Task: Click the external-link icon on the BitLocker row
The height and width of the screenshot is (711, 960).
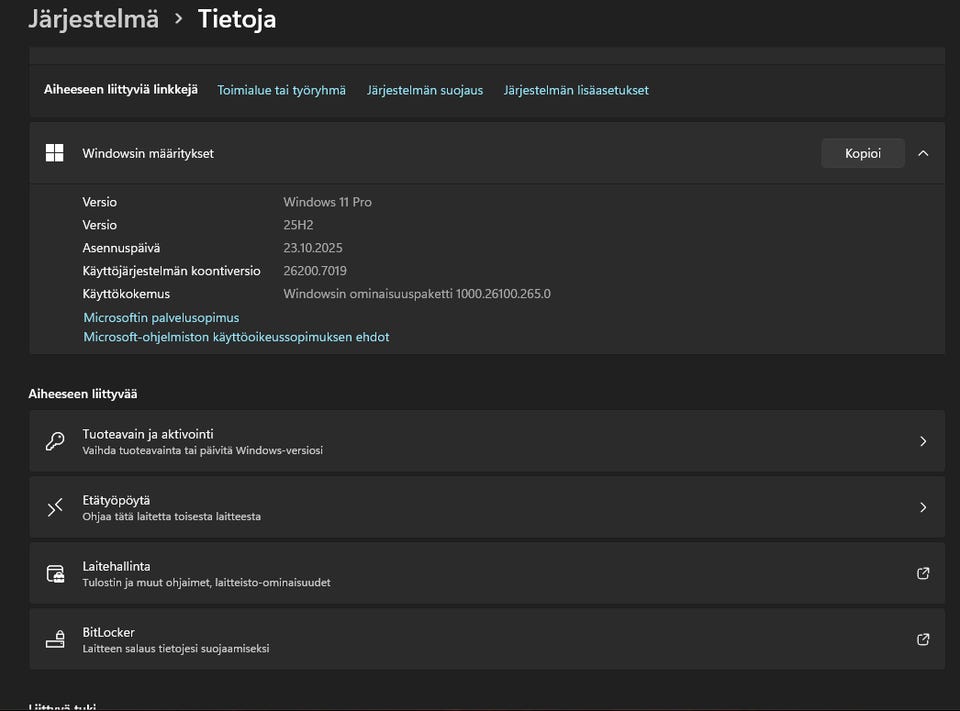Action: (x=923, y=639)
